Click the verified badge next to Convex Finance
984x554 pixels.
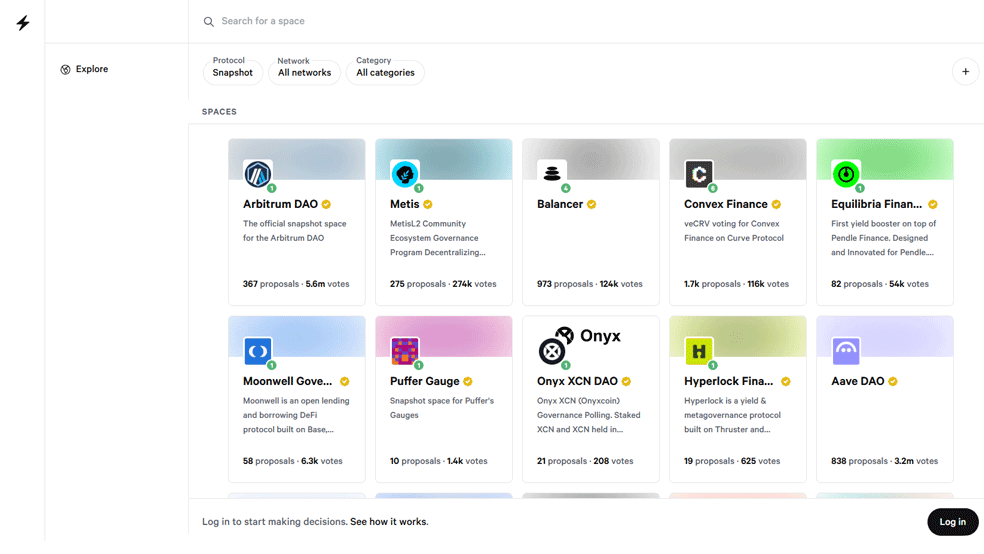coord(776,205)
